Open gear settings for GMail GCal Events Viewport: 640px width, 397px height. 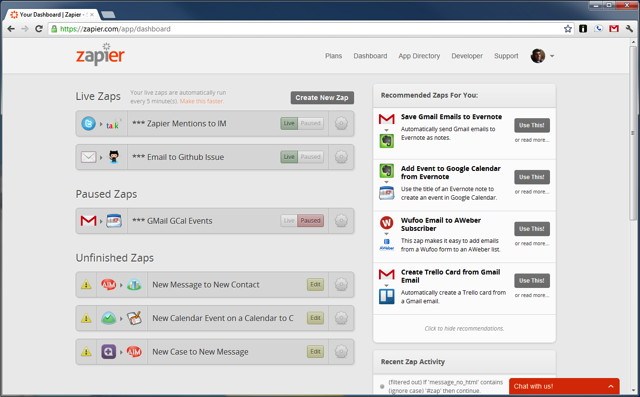[341, 221]
